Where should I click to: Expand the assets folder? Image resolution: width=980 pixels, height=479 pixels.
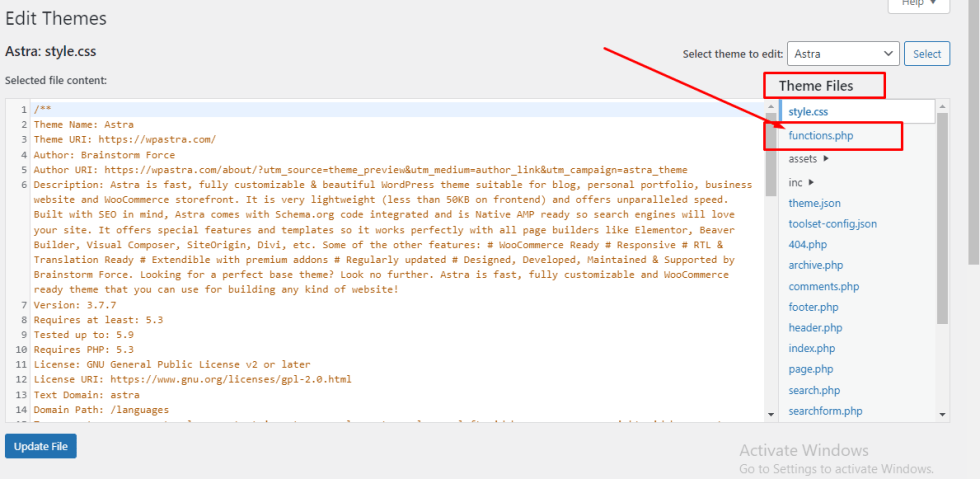click(809, 159)
